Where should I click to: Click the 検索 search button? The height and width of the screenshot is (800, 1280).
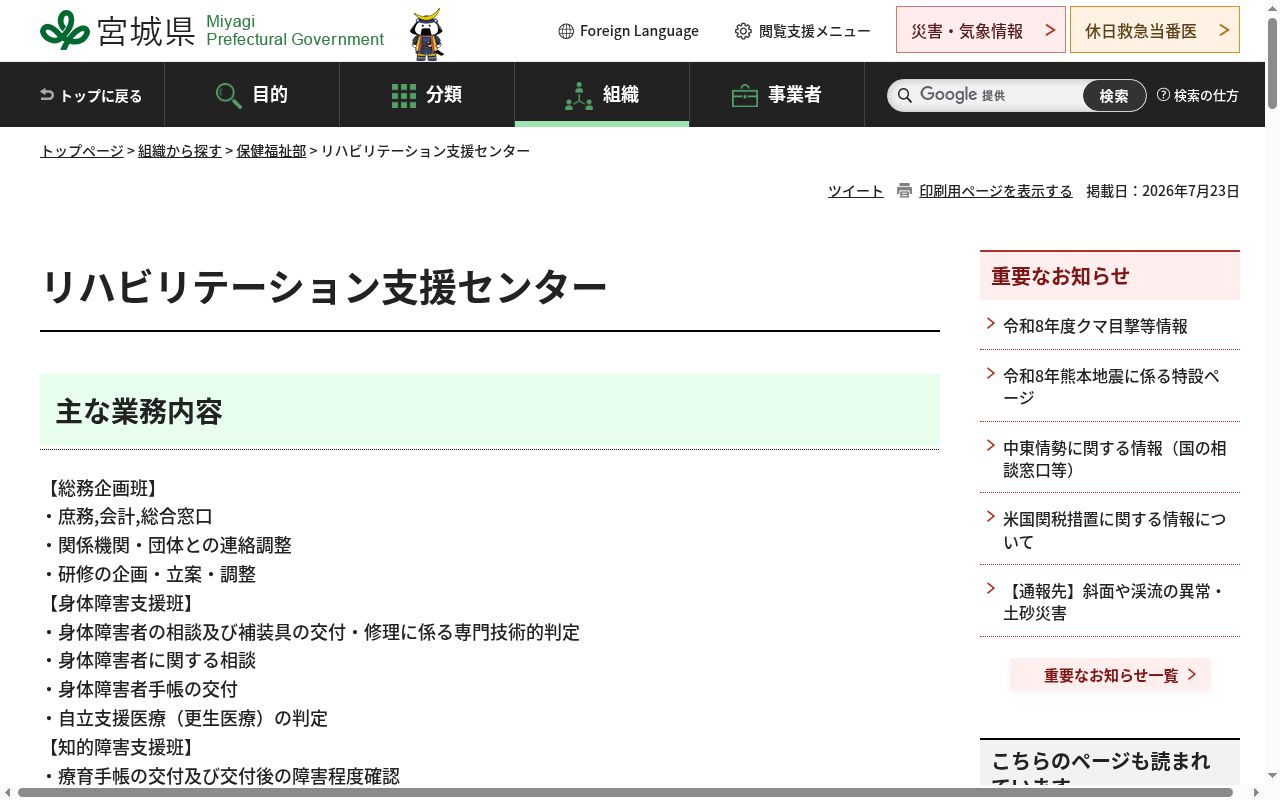[x=1114, y=95]
